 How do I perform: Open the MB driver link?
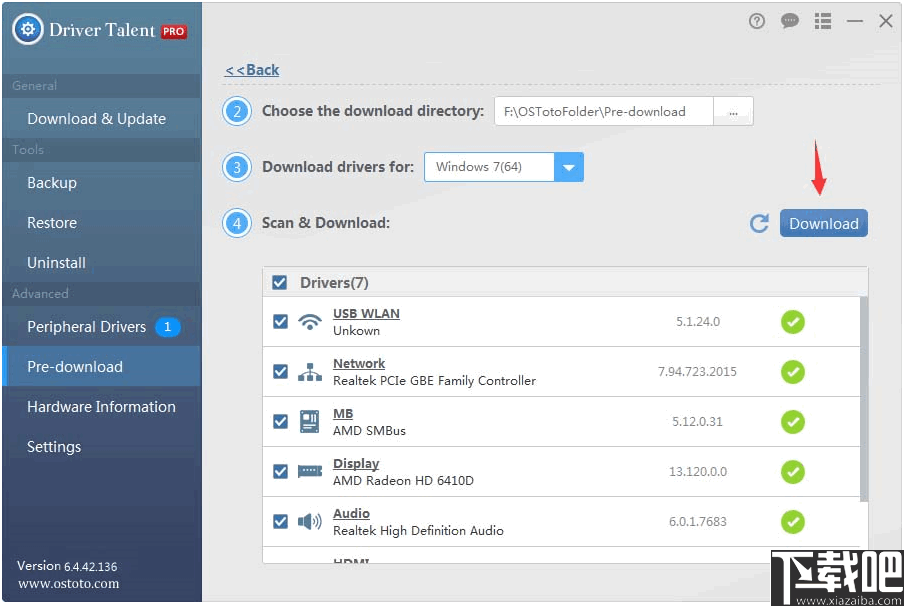tap(343, 414)
